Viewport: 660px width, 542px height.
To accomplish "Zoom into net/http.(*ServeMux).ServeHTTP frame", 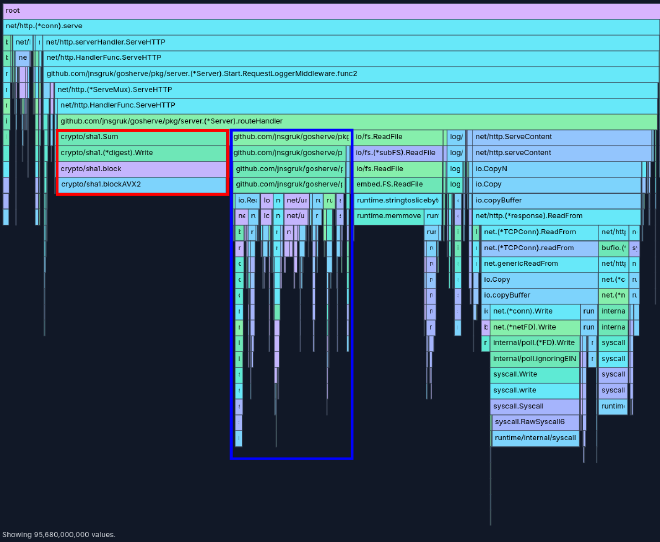I will click(356, 90).
